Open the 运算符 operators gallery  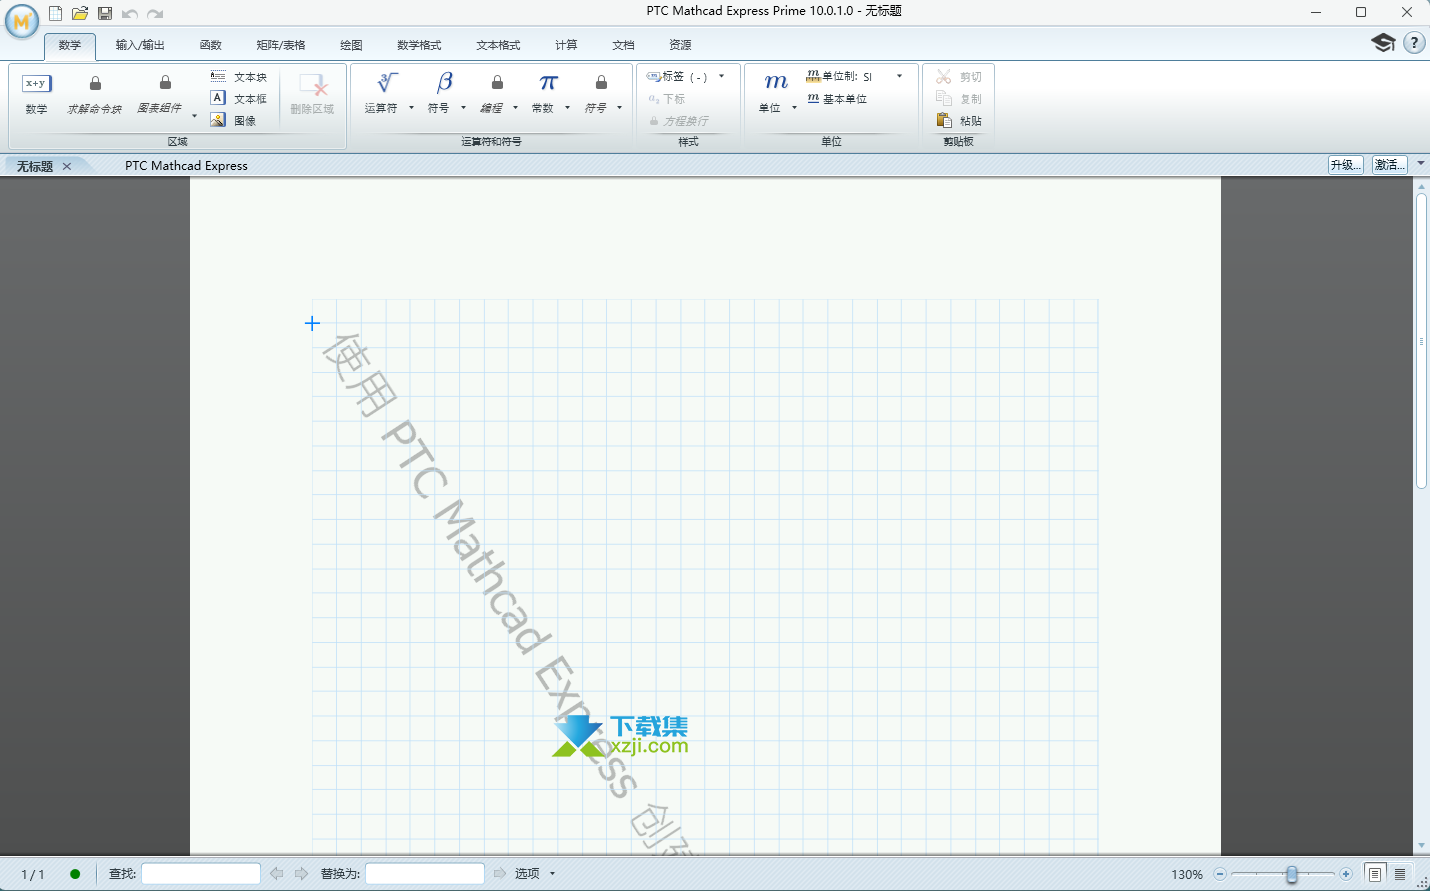click(382, 92)
